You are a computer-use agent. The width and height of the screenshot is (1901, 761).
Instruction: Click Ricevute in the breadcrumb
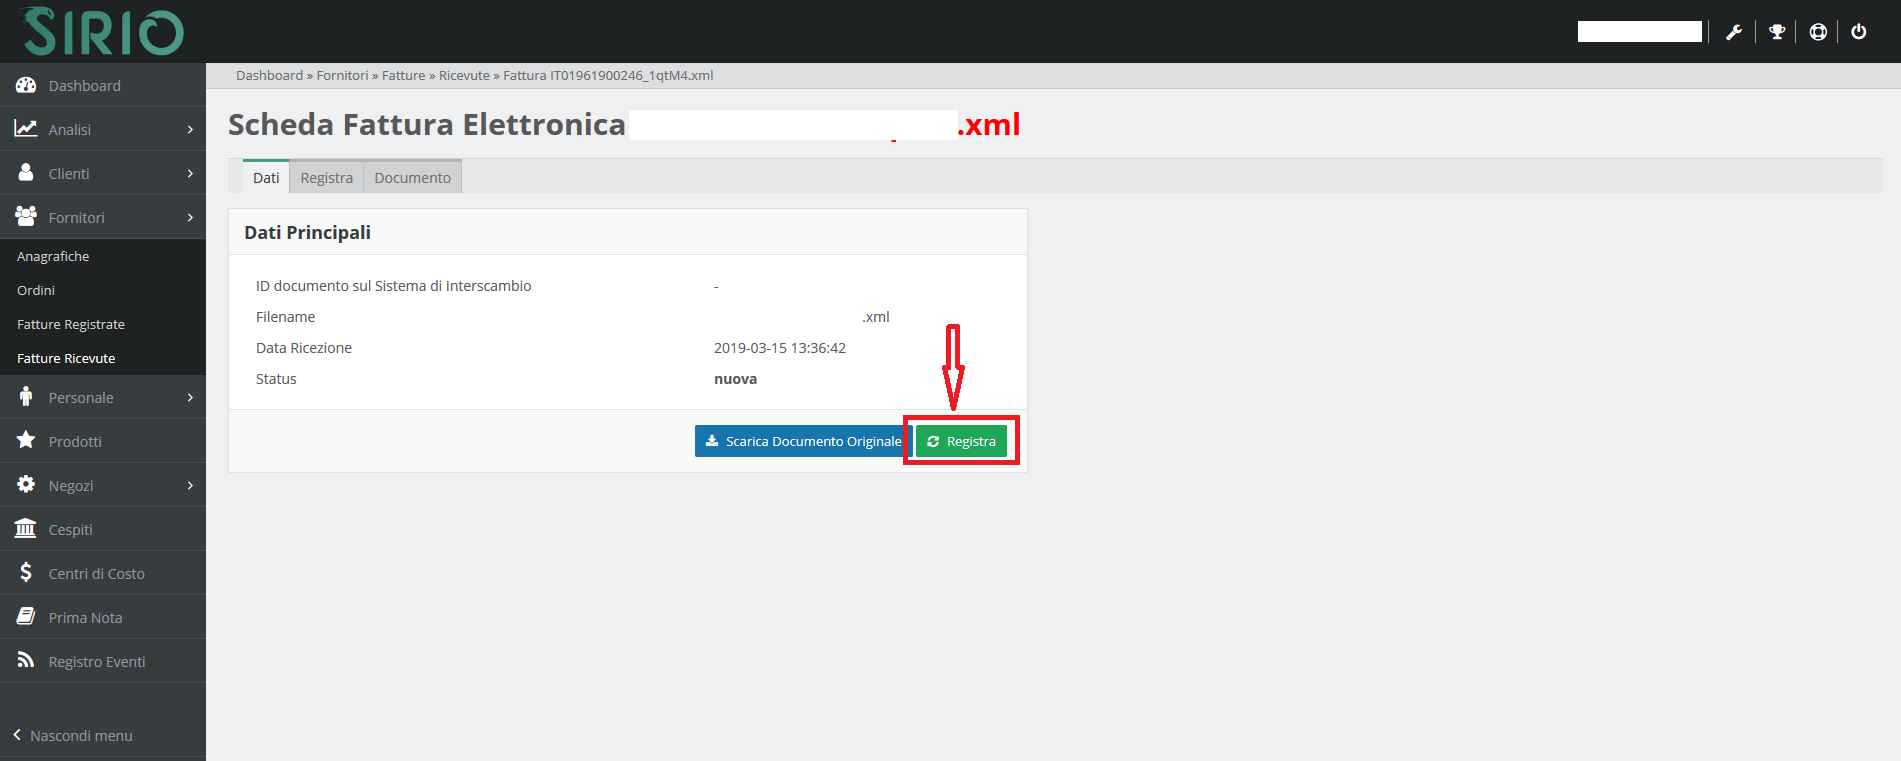464,76
